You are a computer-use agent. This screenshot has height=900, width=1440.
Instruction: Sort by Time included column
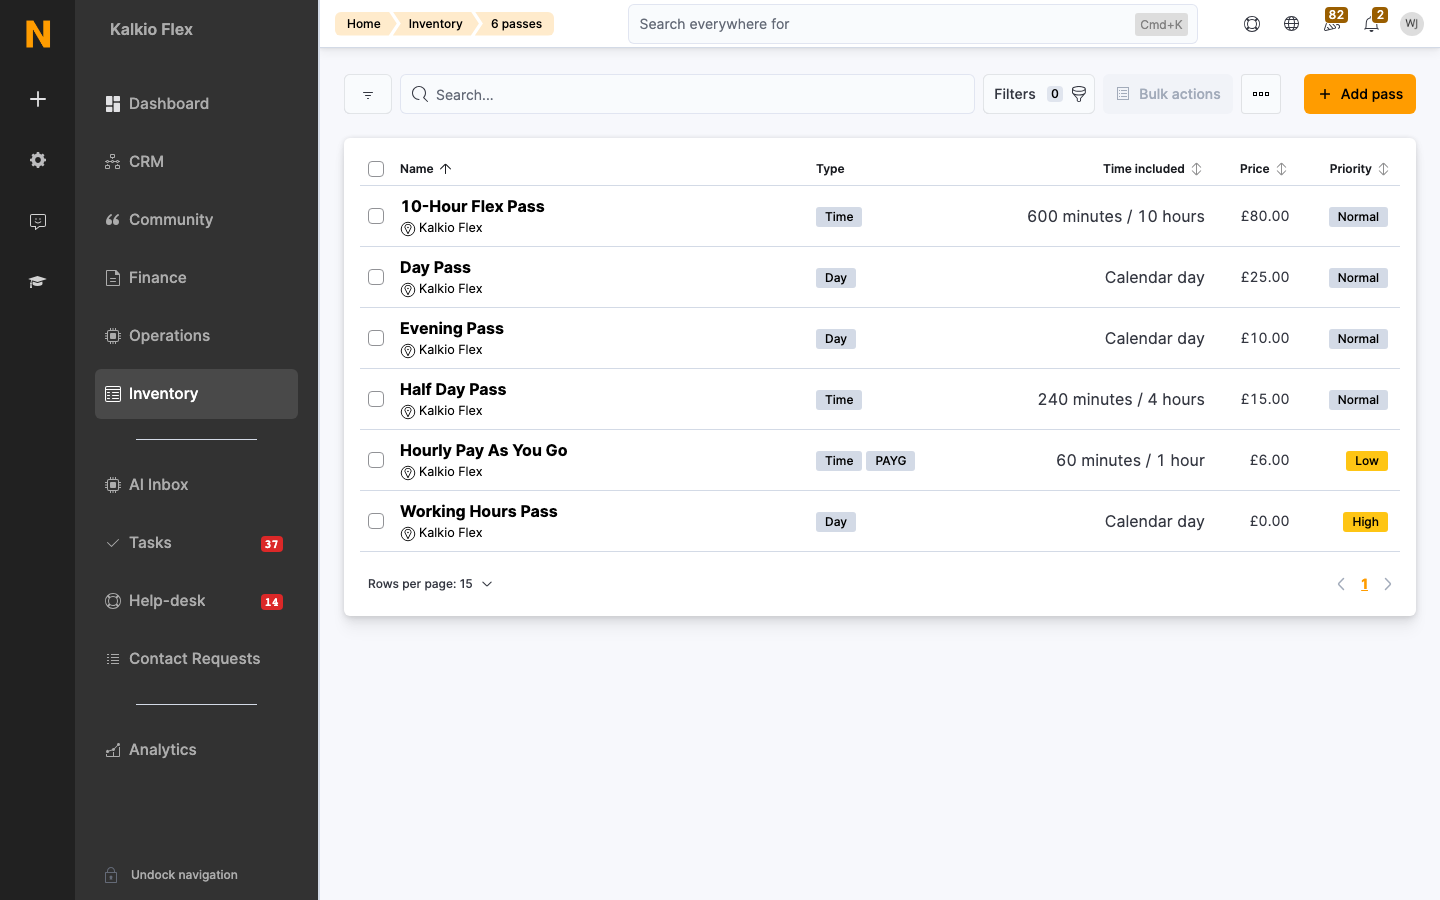pos(1152,169)
